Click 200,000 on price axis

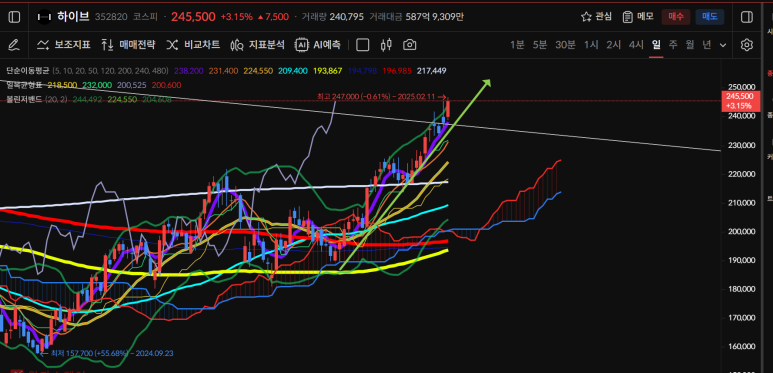coord(740,232)
